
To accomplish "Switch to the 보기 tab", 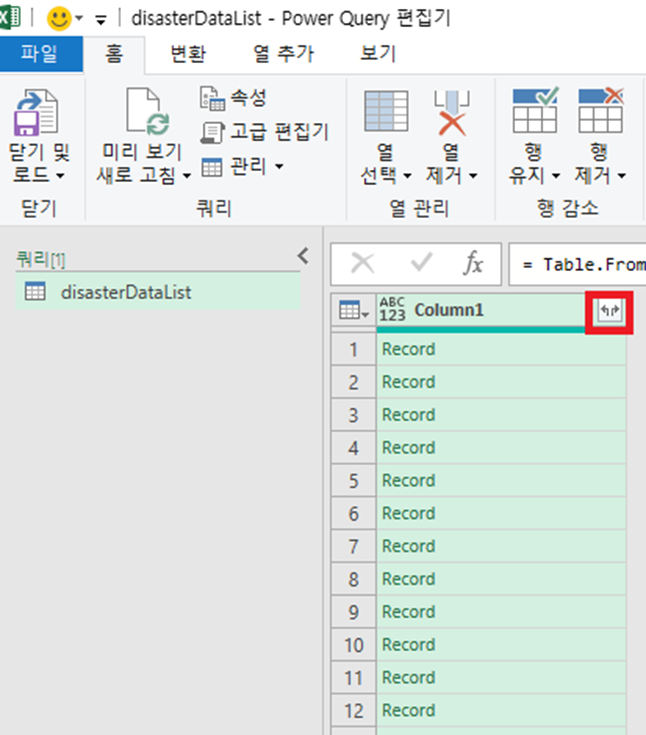I will point(378,53).
